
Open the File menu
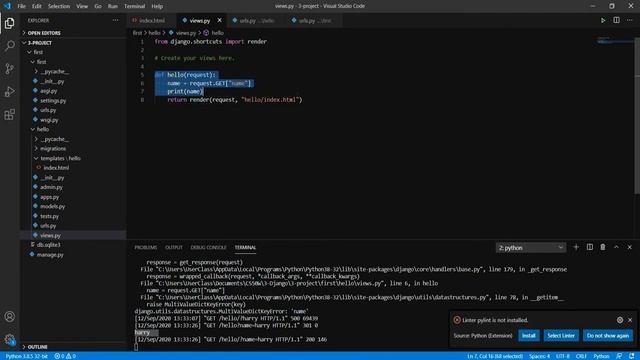point(21,6)
